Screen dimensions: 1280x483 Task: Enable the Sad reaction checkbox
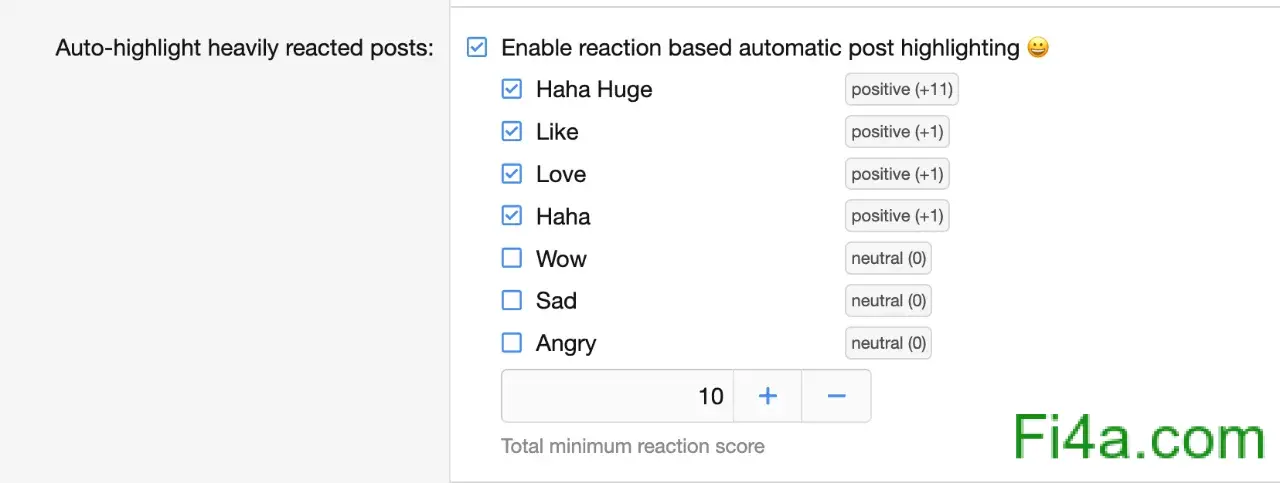tap(511, 300)
